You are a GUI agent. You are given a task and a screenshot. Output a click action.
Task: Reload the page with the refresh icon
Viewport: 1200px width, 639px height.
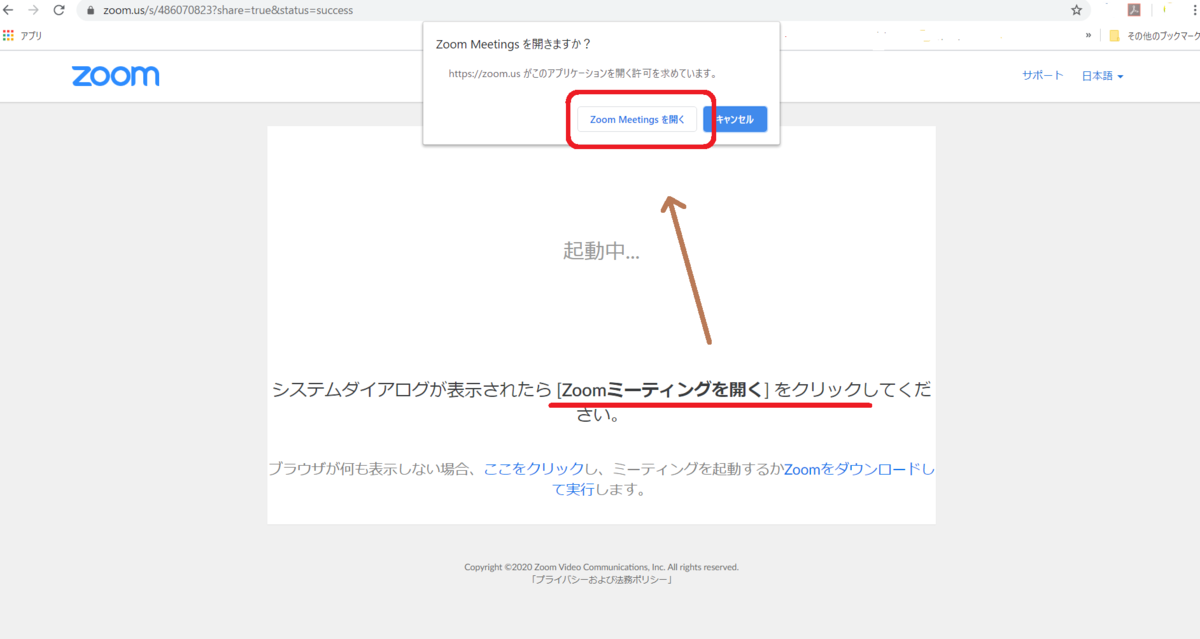pos(59,10)
